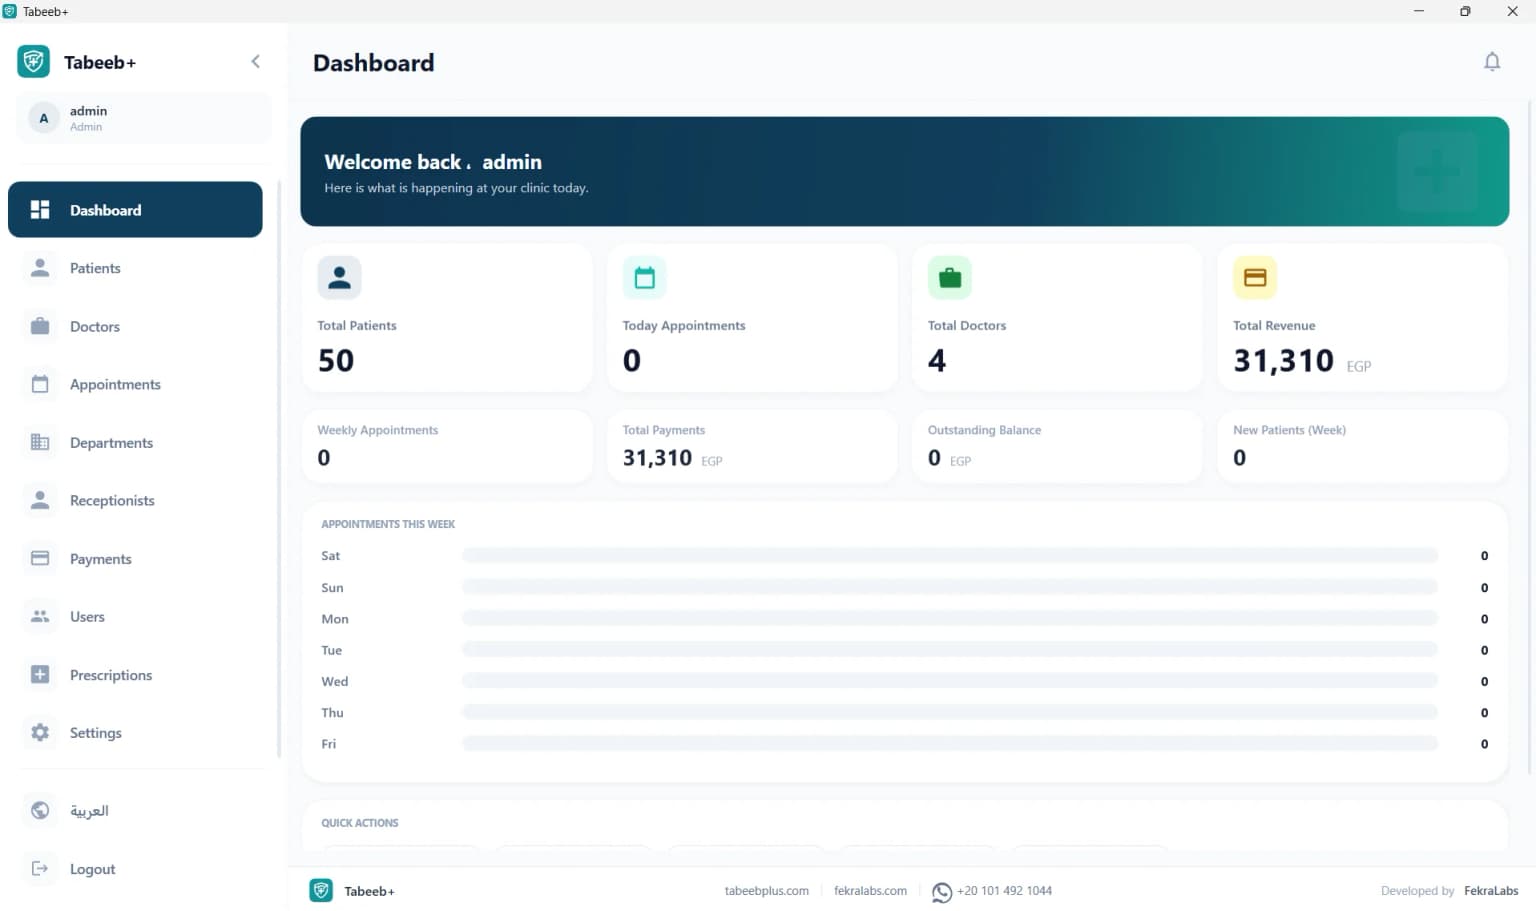Collapse the sidebar using the chevron arrow
Viewport: 1536px width, 911px height.
click(255, 61)
